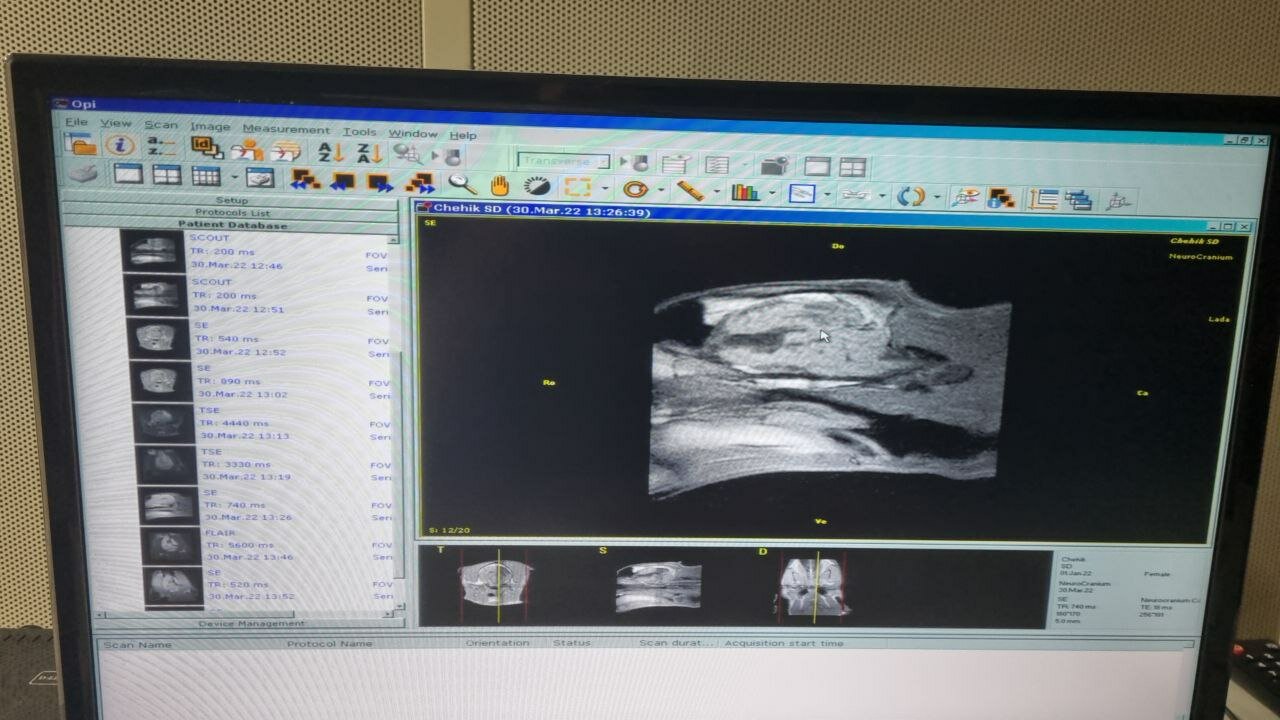This screenshot has height=720, width=1280.
Task: Click the 3D axes icon at toolbar end
Action: [1117, 201]
